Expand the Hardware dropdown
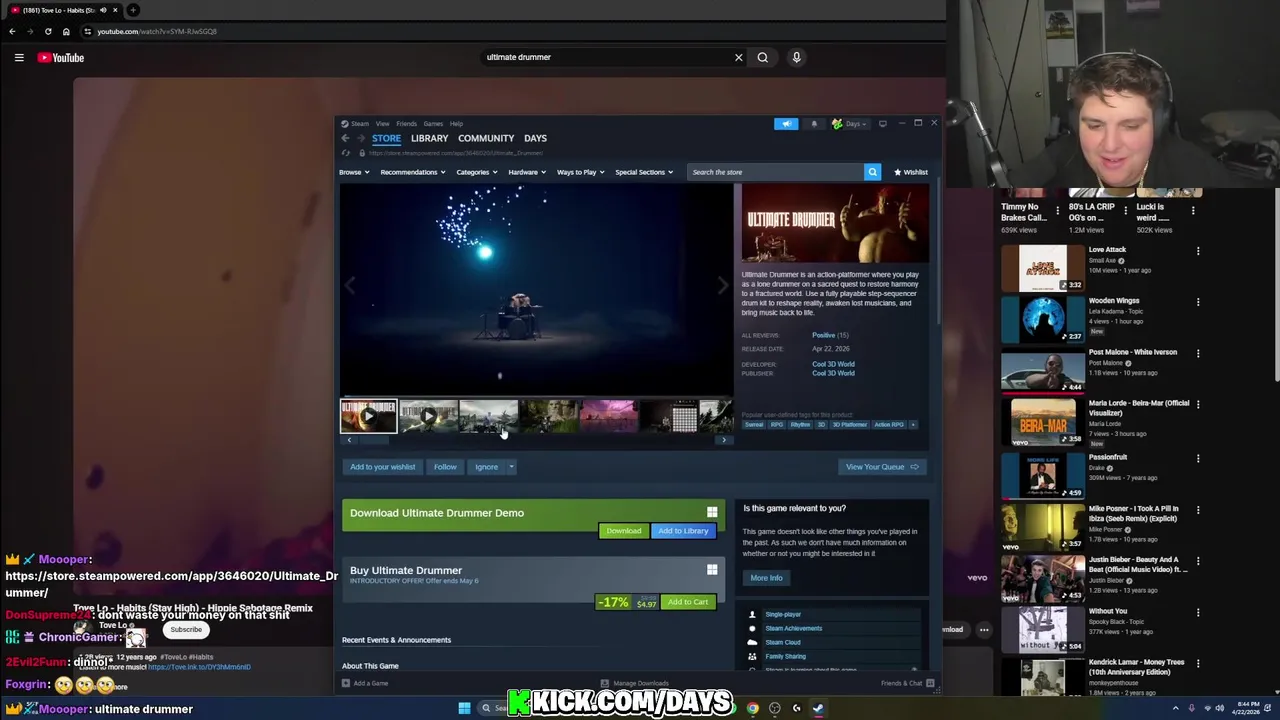 [527, 172]
